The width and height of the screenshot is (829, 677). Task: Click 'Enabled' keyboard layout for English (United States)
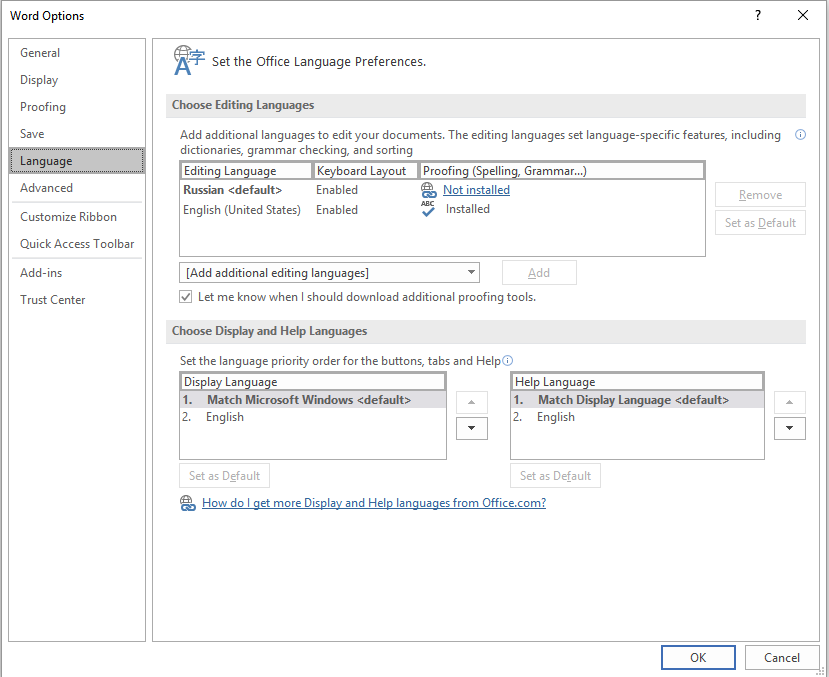(x=337, y=210)
